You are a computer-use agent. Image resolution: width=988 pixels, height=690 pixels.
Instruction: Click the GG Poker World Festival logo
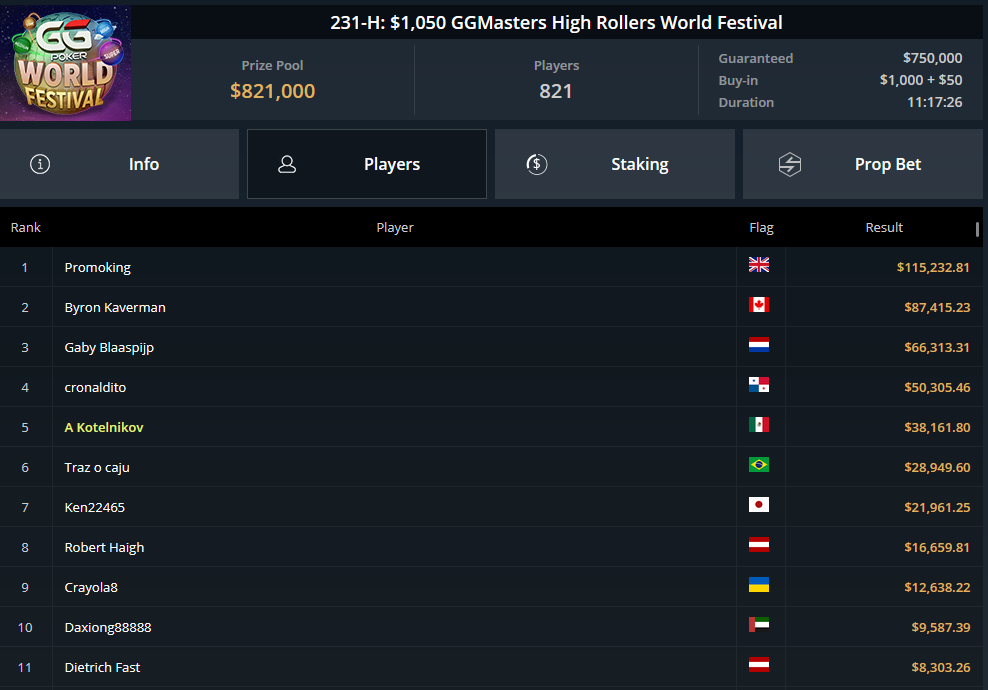coord(66,62)
